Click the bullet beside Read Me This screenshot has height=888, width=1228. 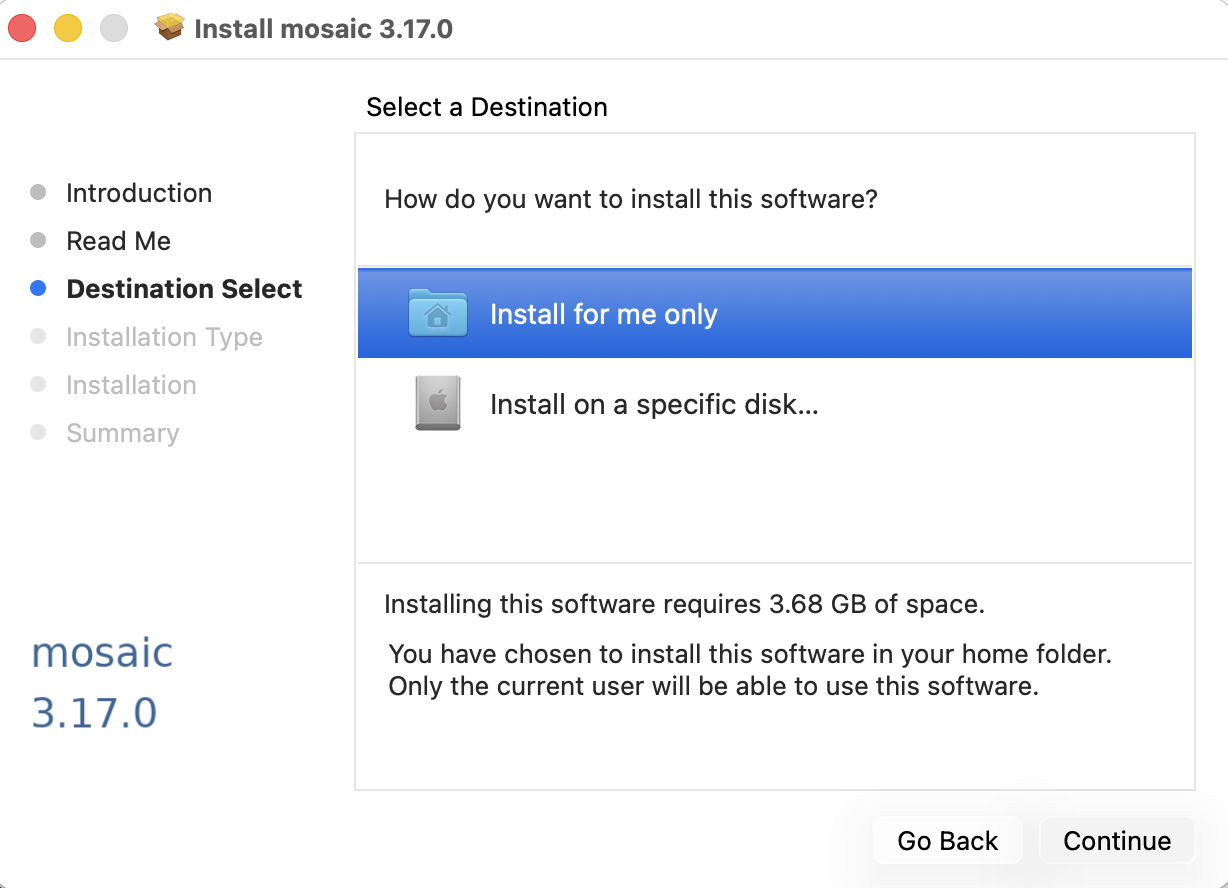pyautogui.click(x=38, y=241)
